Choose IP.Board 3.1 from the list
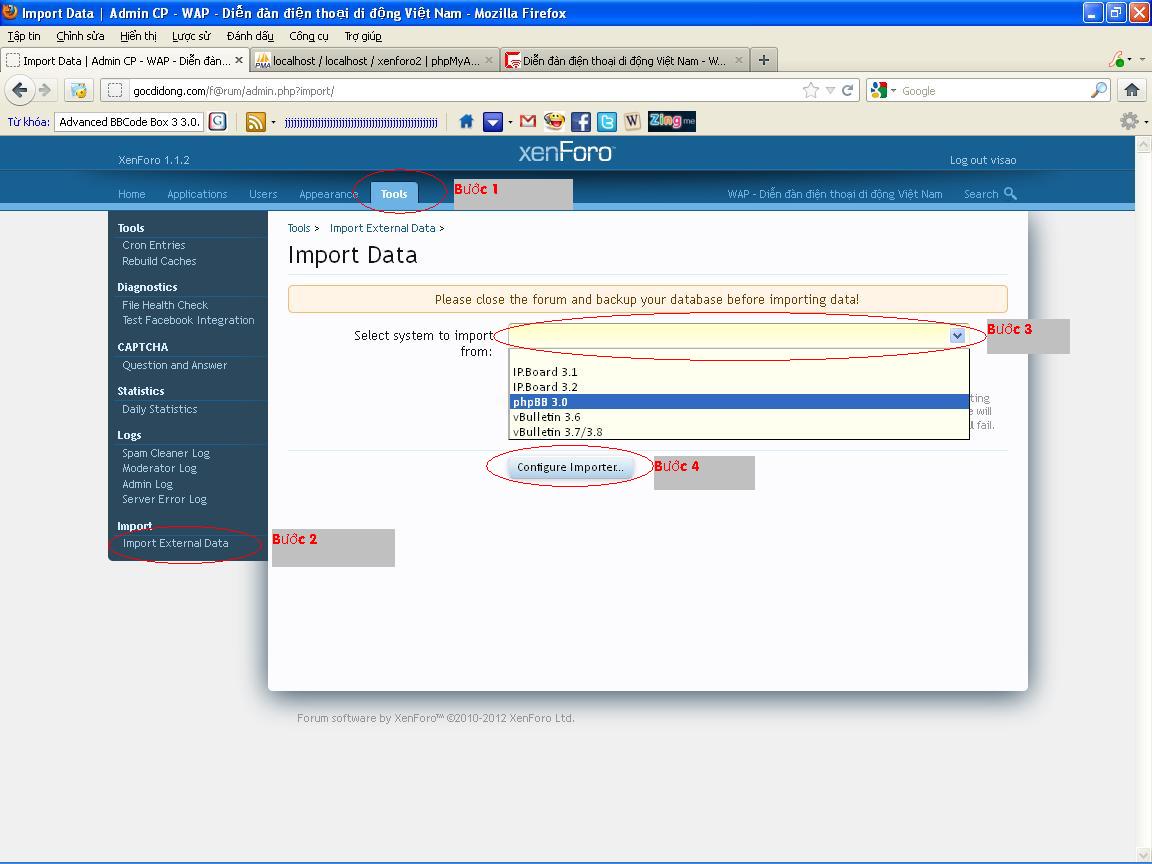 [739, 372]
